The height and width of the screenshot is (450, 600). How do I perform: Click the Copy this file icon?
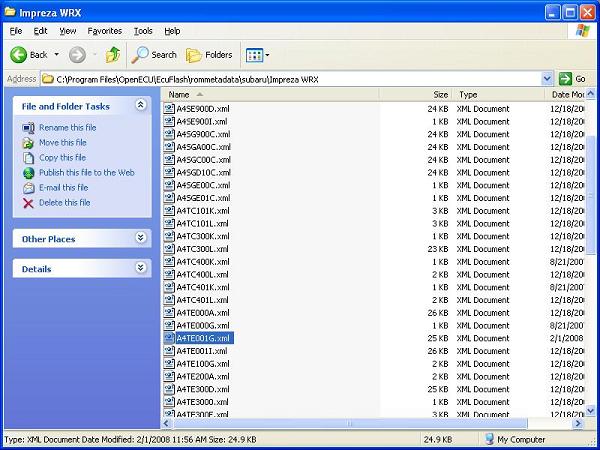pyautogui.click(x=28, y=158)
